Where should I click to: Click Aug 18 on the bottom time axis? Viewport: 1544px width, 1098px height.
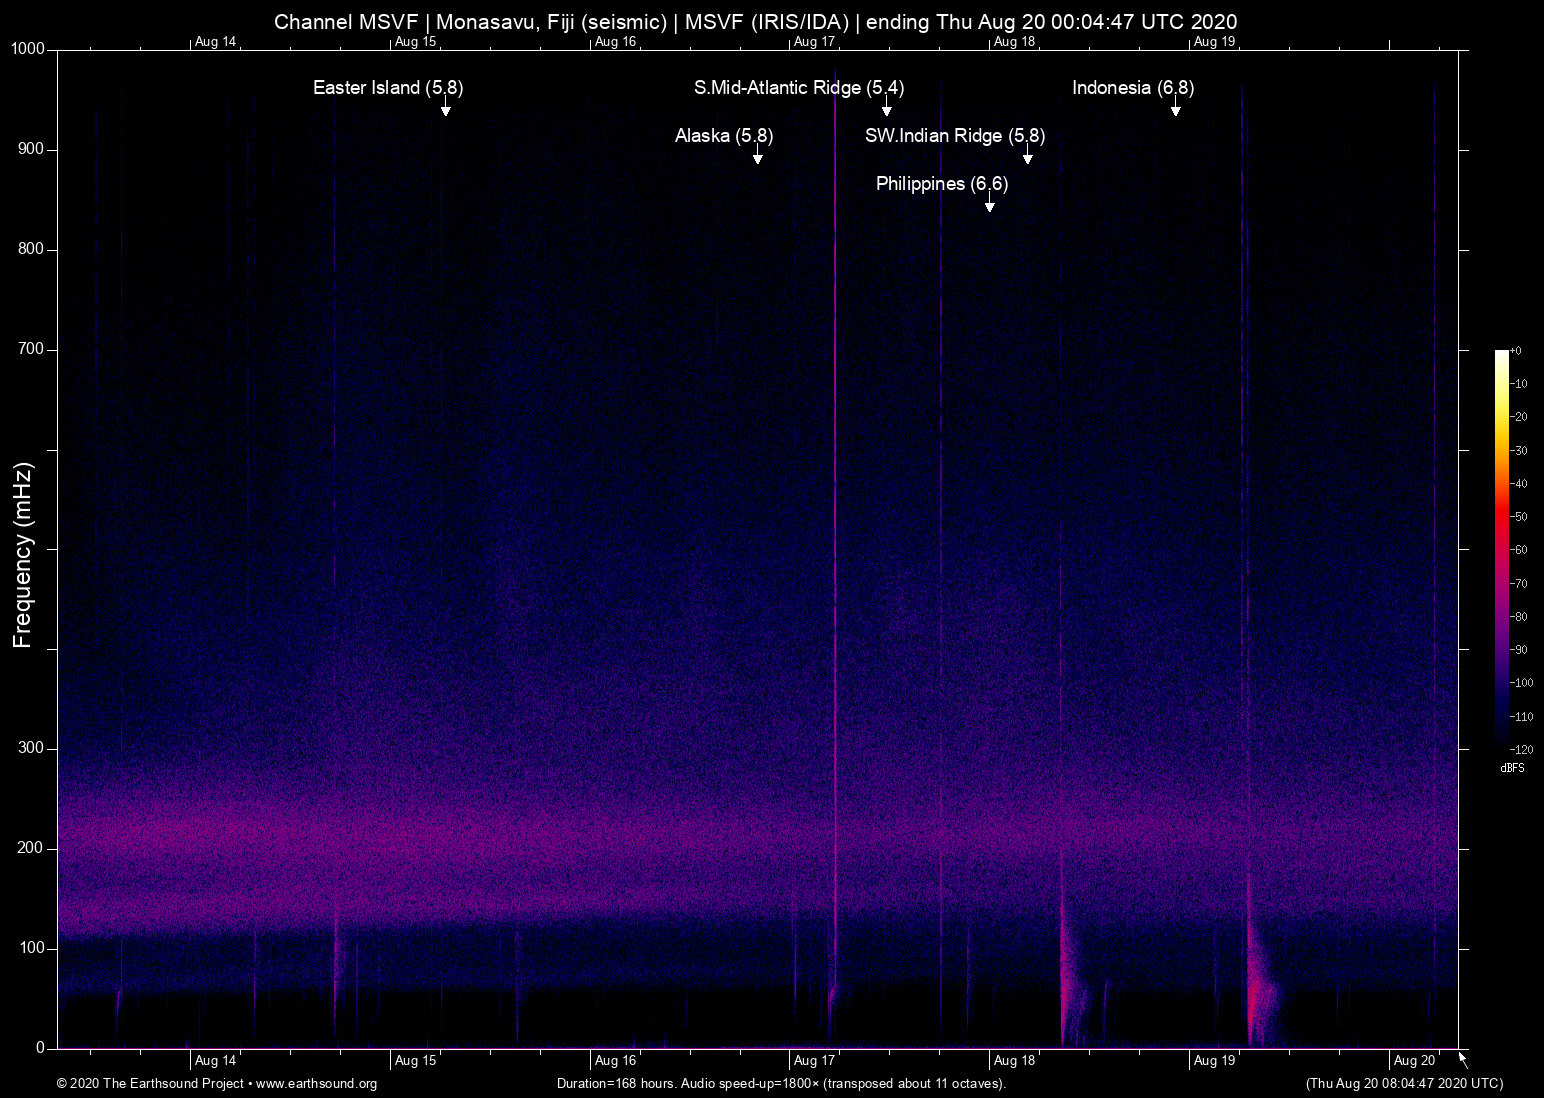(1015, 1061)
